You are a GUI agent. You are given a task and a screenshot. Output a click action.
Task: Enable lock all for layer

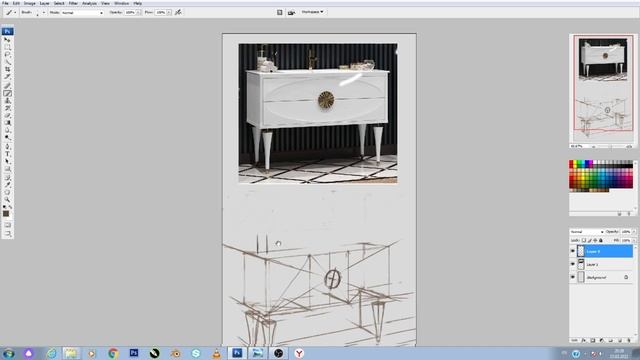pos(601,240)
